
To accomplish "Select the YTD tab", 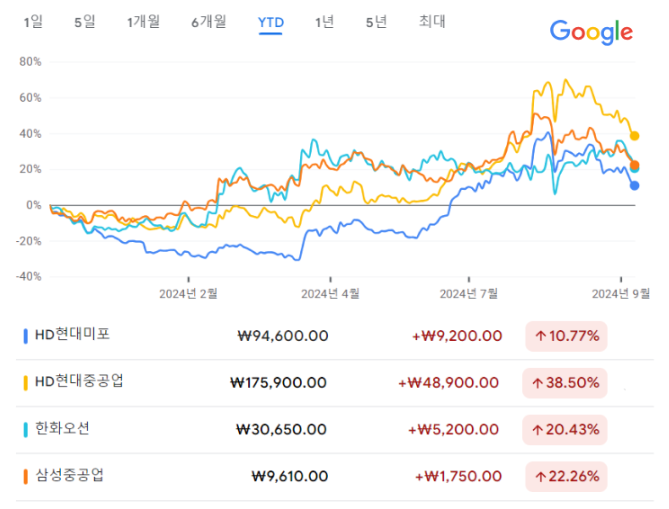I will [x=271, y=23].
